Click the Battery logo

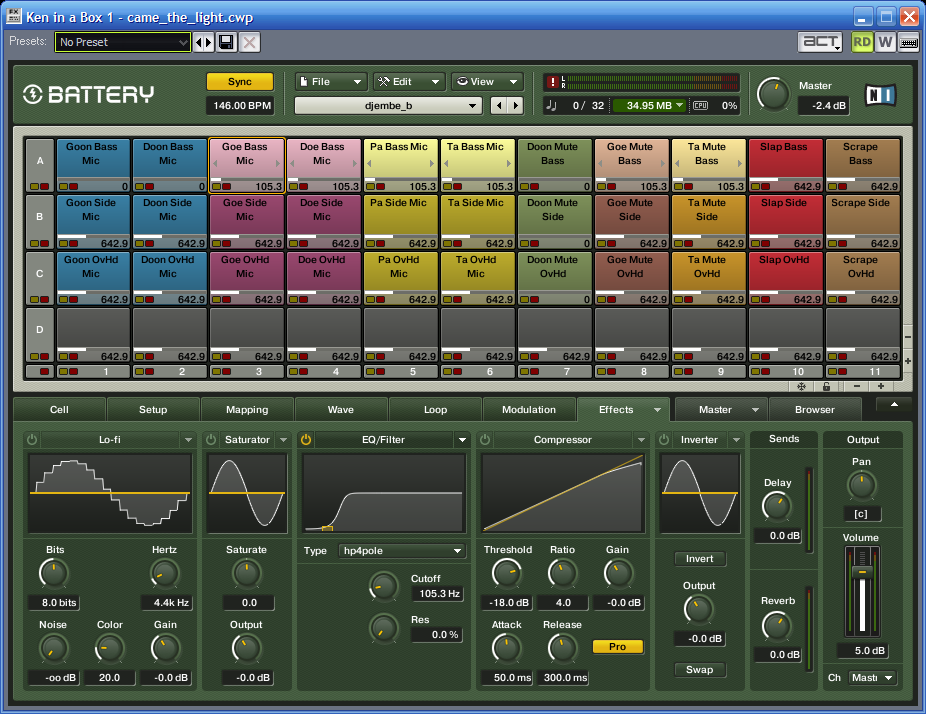[89, 94]
